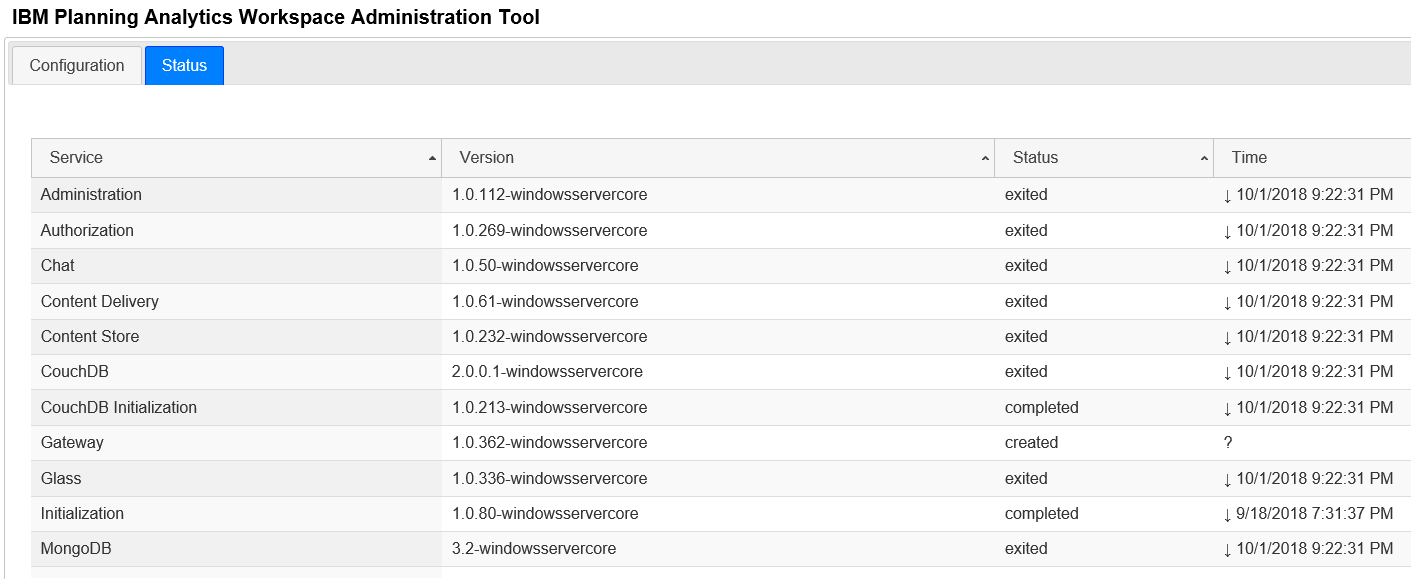This screenshot has height=579, width=1411.
Task: Click the sort arrow in the Service column header
Action: click(432, 159)
